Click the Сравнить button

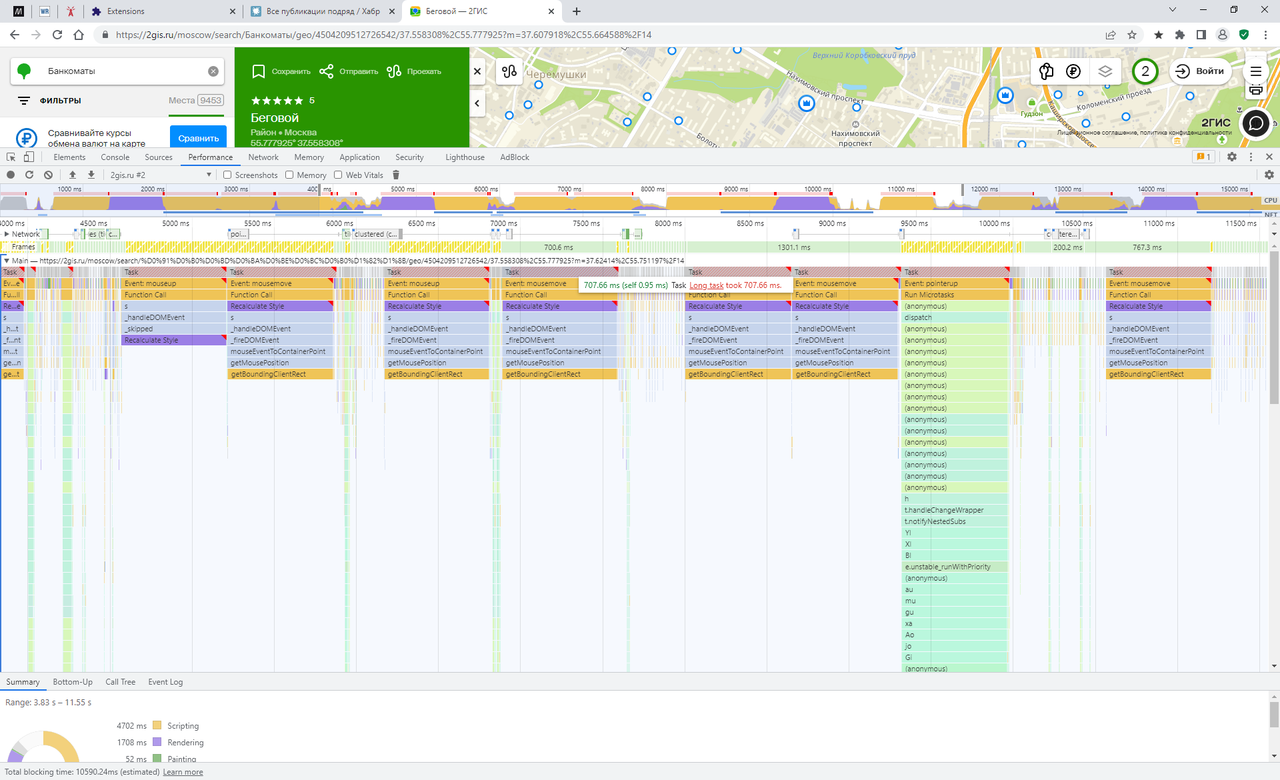198,139
